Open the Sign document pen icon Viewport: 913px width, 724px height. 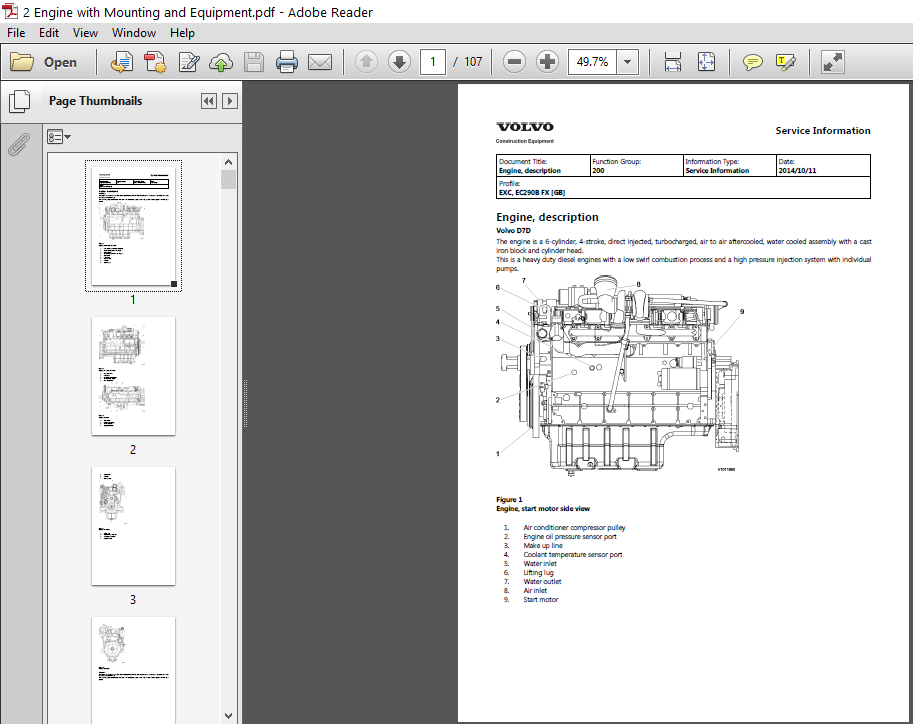pos(189,62)
